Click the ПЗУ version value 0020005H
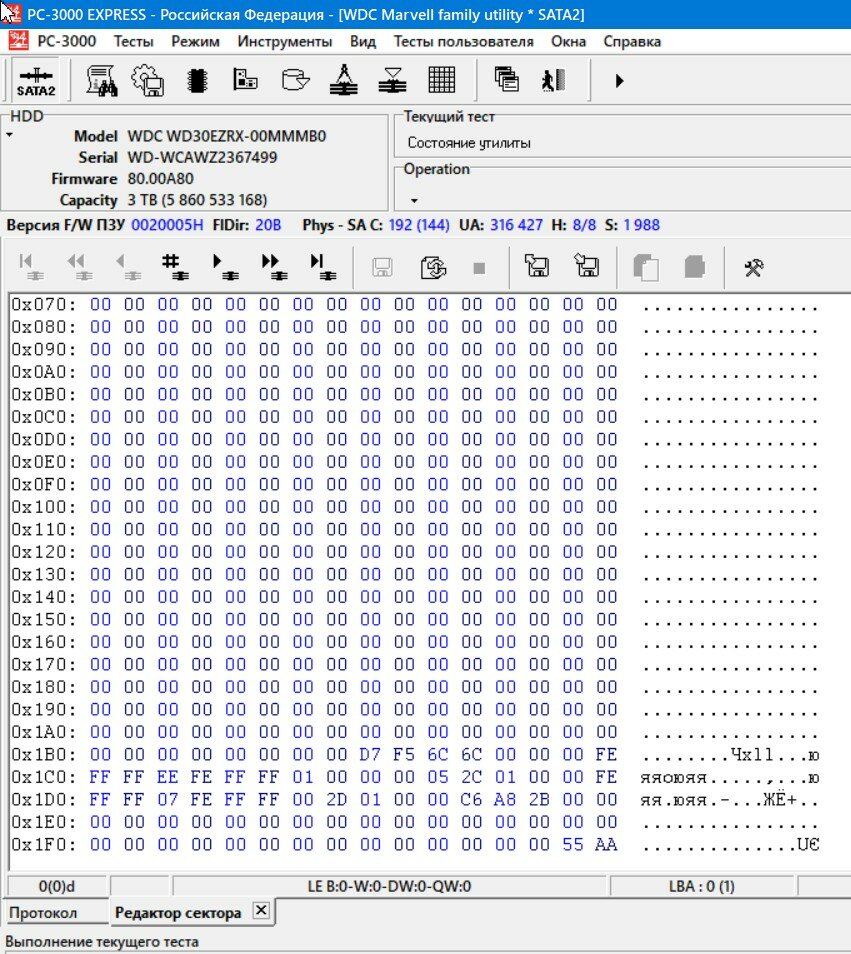Image resolution: width=851 pixels, height=954 pixels. click(167, 225)
